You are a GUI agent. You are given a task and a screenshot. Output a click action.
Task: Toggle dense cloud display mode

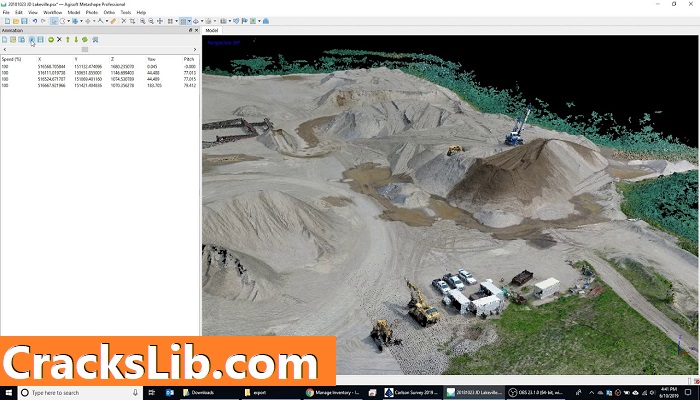point(183,21)
